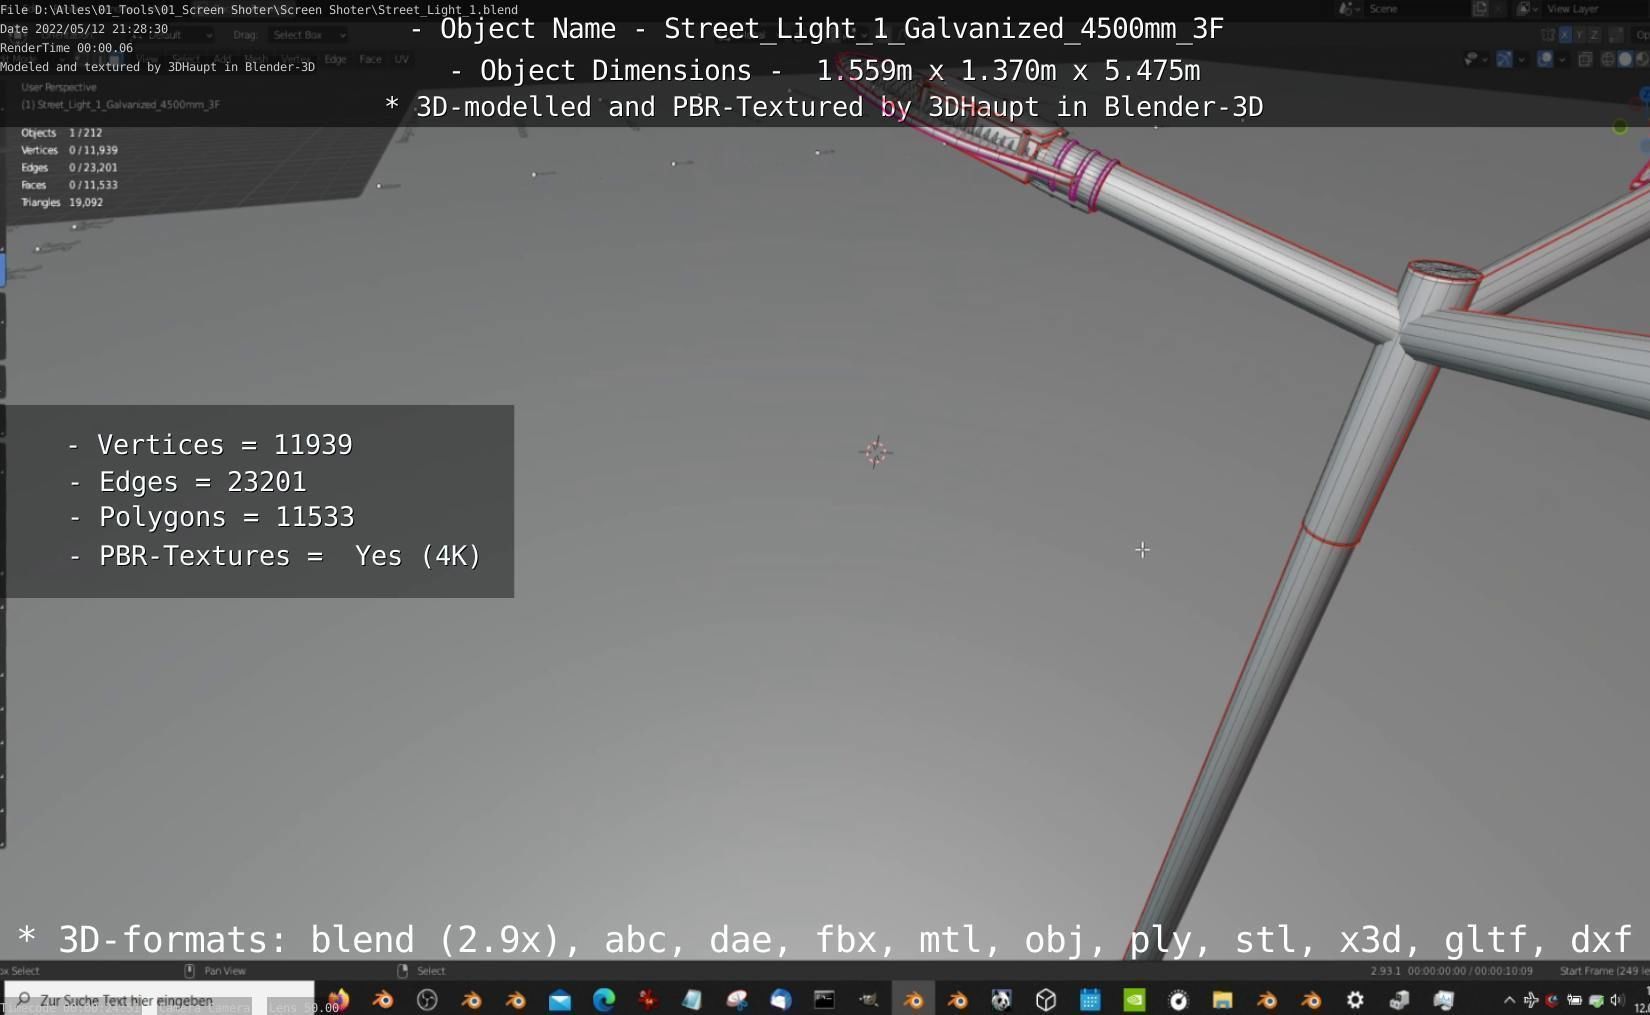Open the blue calculator-style taskbar icon

coord(1090,999)
